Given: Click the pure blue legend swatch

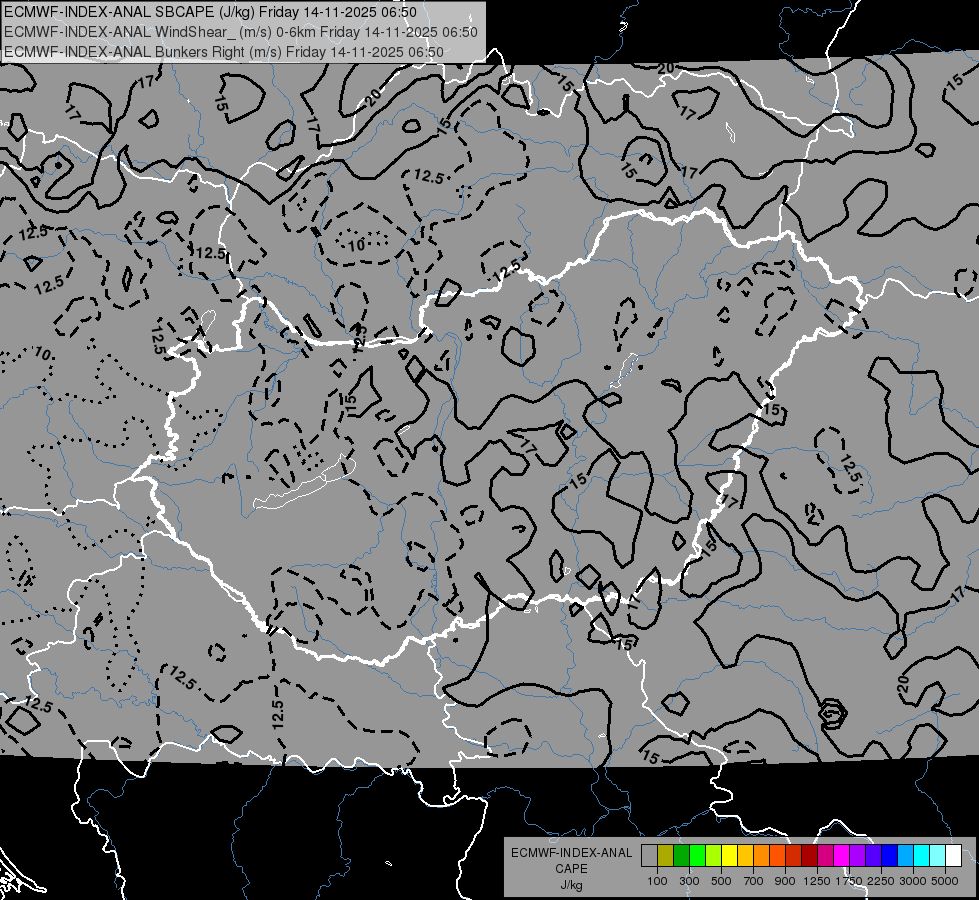Looking at the screenshot, I should click(x=890, y=855).
